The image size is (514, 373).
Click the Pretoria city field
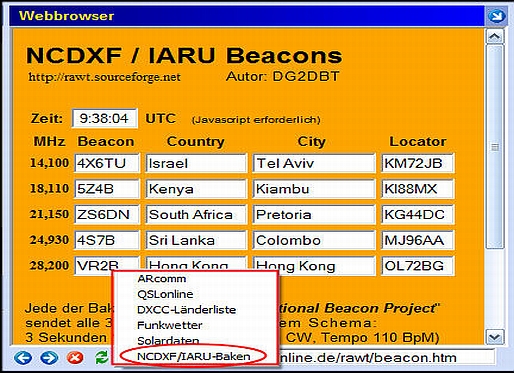[x=314, y=215]
